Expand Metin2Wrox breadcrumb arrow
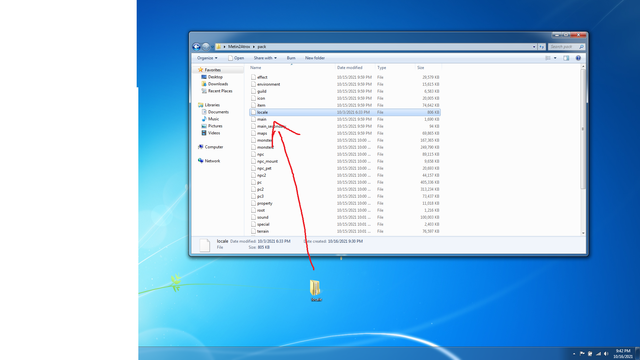 253,47
